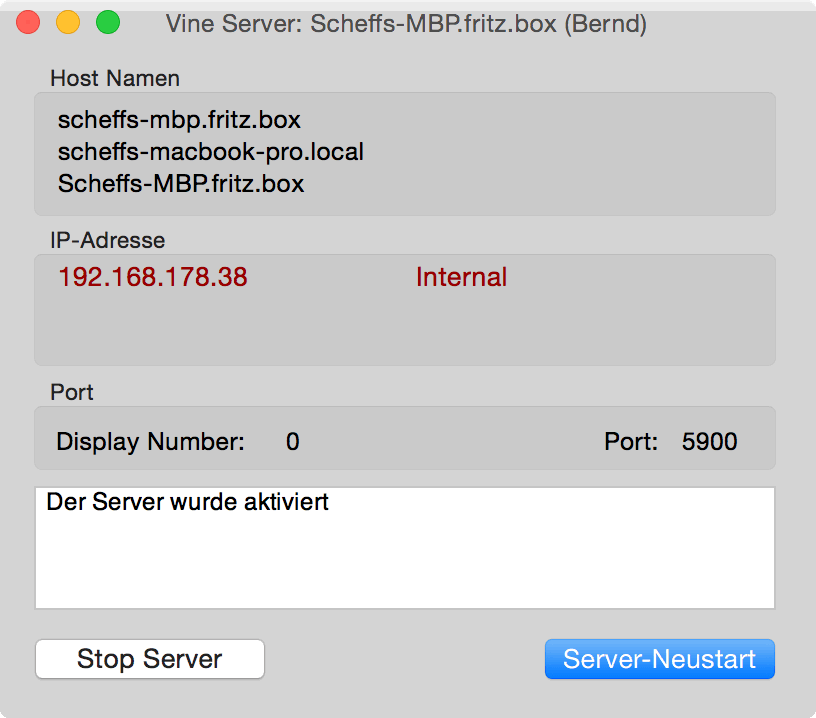Click the Stop Server button
816x718 pixels.
(x=150, y=660)
